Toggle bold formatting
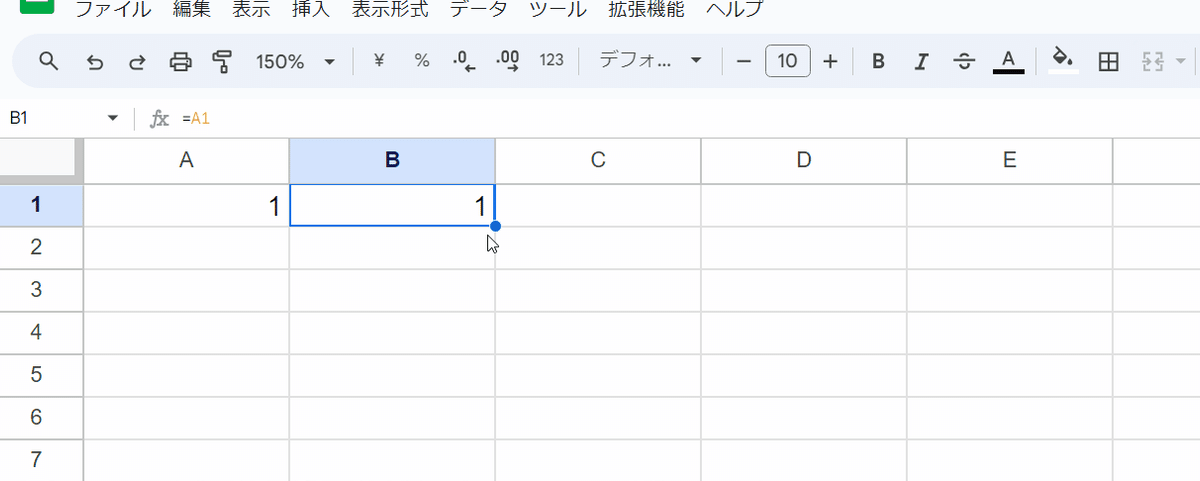The image size is (1200, 481). pyautogui.click(x=878, y=62)
